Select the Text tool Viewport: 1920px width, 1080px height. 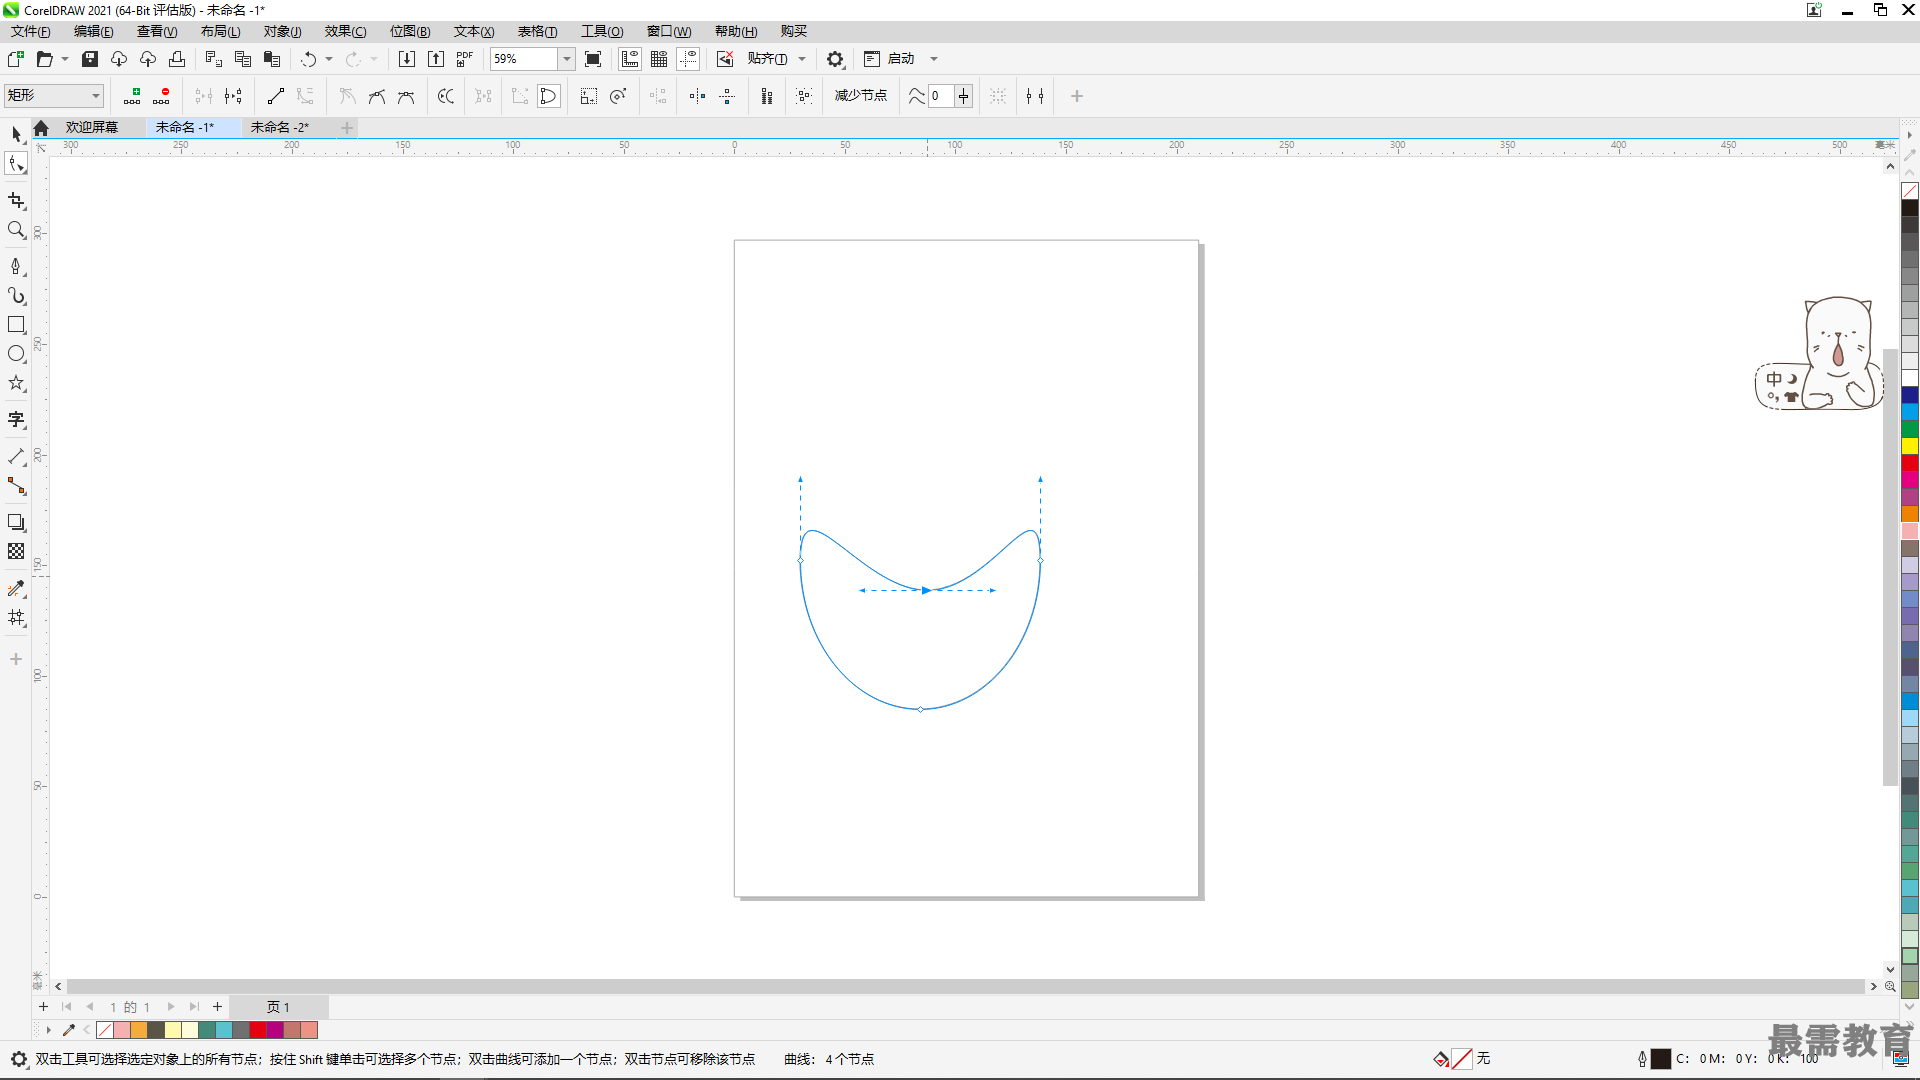tap(16, 420)
